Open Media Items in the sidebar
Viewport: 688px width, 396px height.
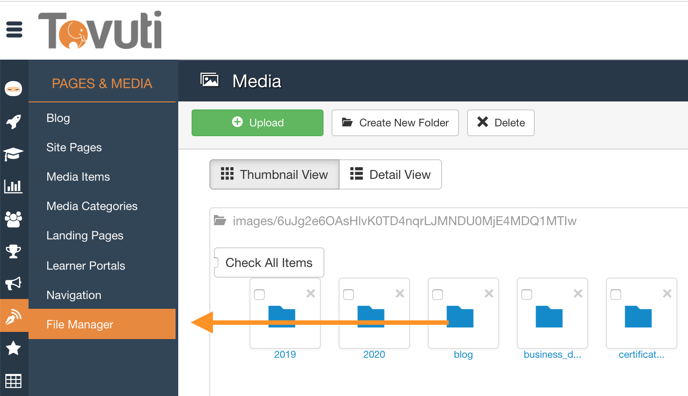tap(78, 177)
